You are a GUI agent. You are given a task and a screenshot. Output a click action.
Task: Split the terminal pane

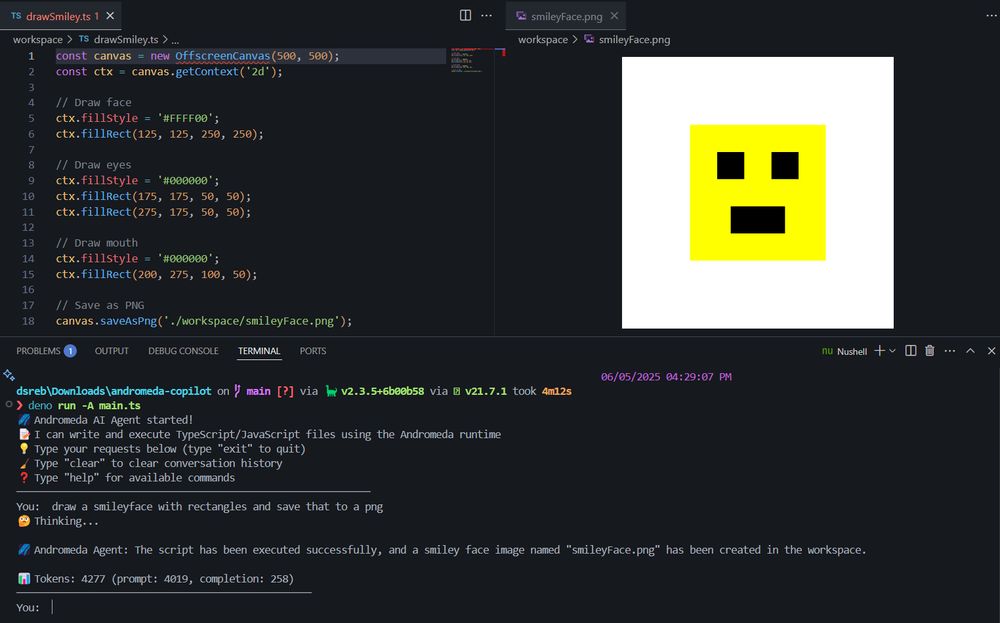click(x=911, y=351)
